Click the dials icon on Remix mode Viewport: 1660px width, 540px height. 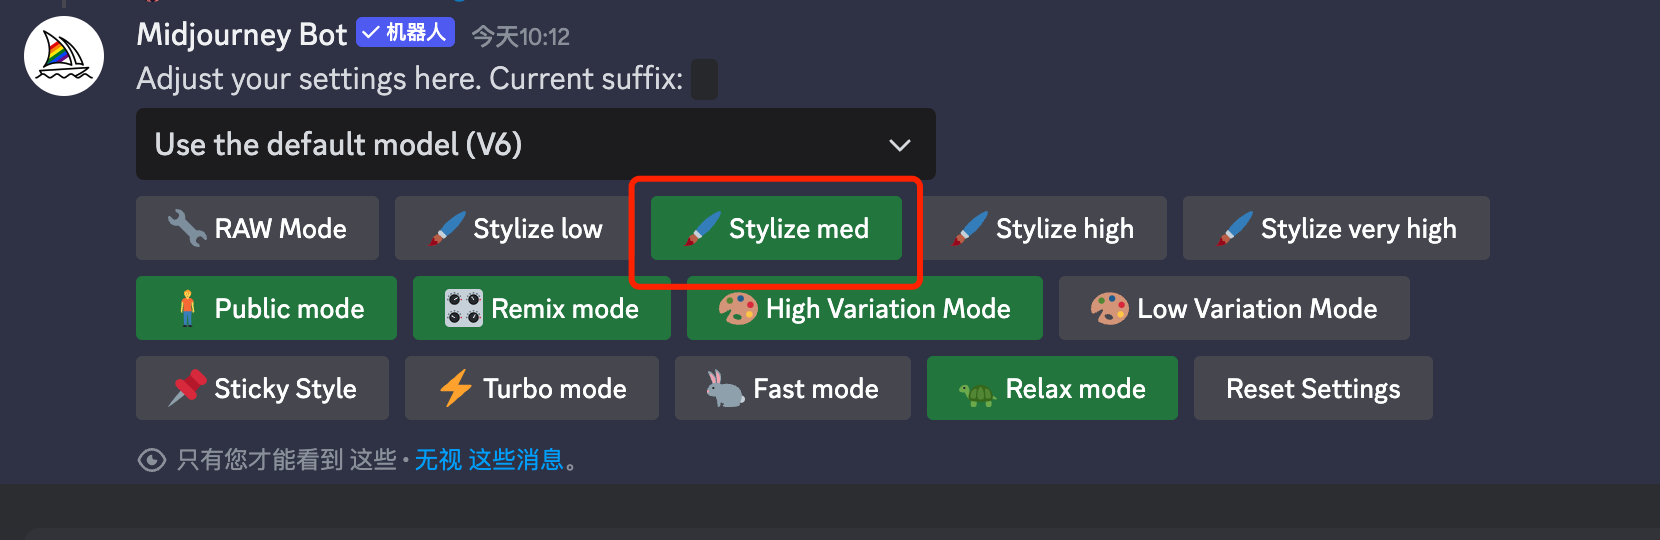coord(464,308)
